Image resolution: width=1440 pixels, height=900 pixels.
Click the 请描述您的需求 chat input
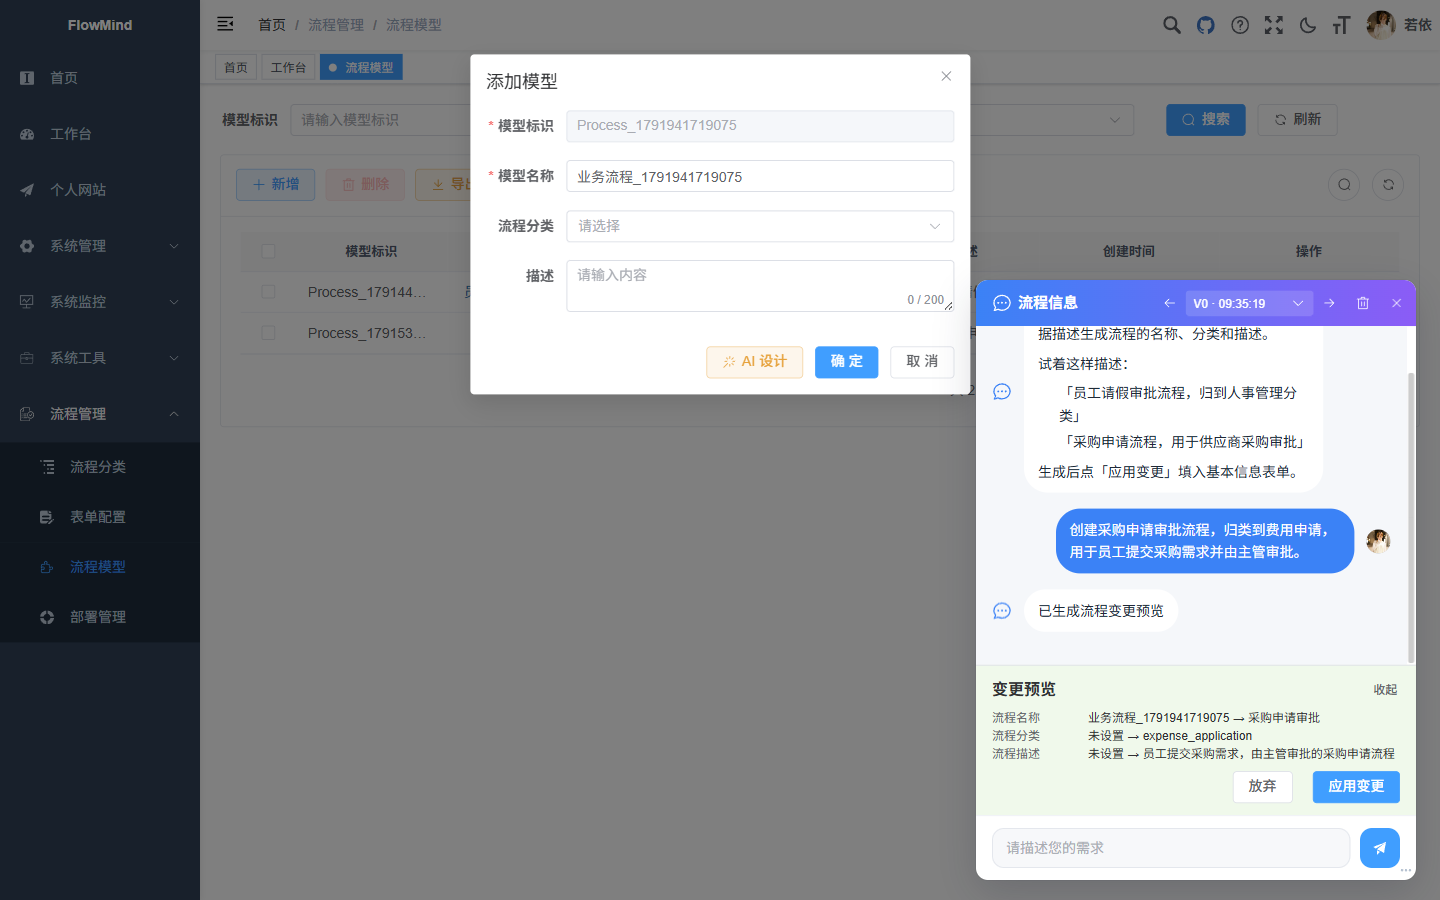click(x=1171, y=848)
